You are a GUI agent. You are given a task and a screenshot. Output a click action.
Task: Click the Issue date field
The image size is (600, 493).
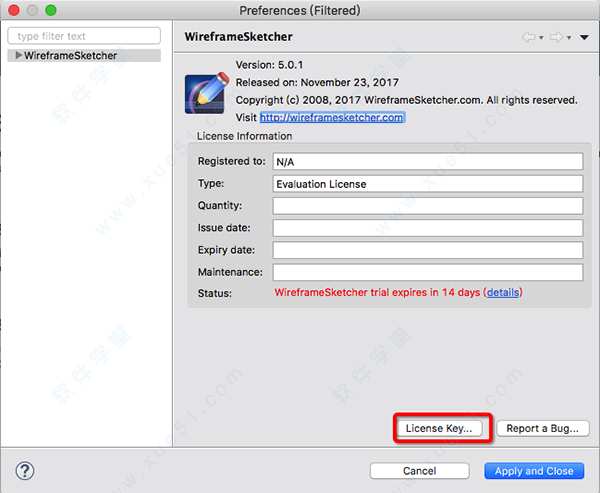428,228
